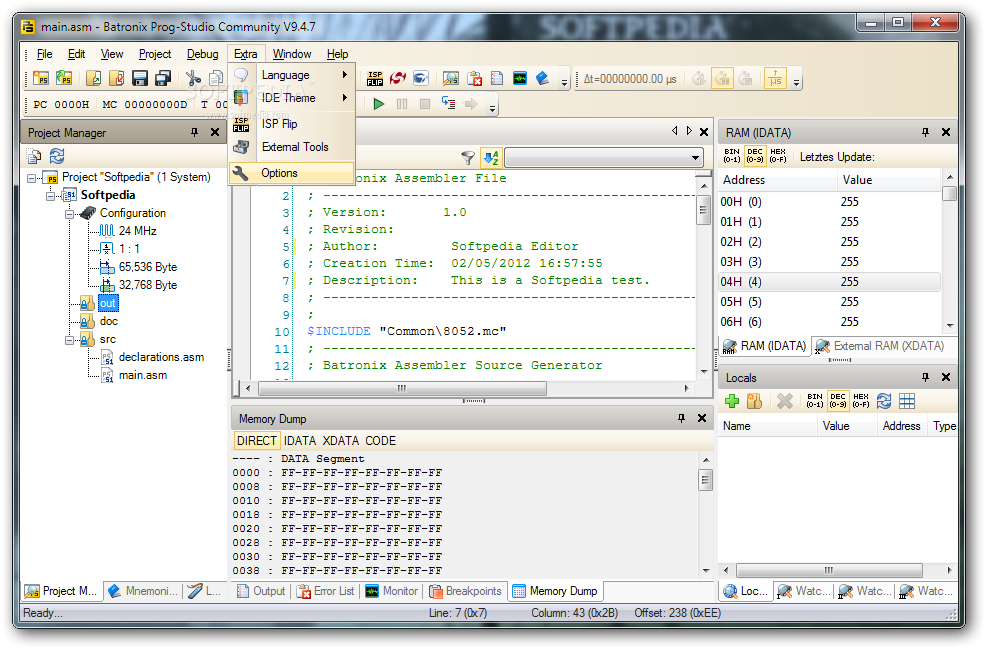Open the File menu
This screenshot has height=649, width=986.
click(44, 54)
